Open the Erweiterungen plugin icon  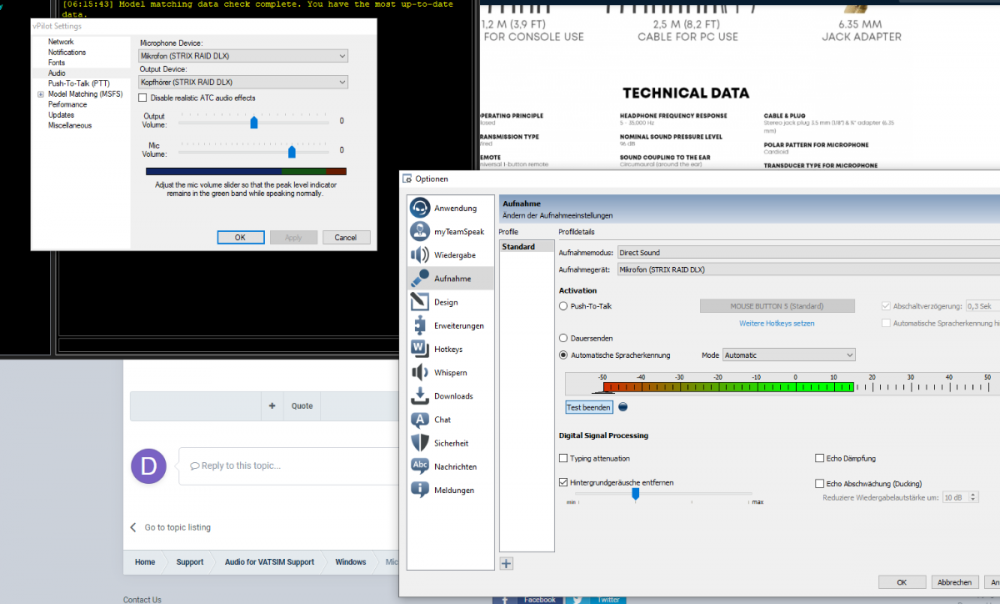420,325
